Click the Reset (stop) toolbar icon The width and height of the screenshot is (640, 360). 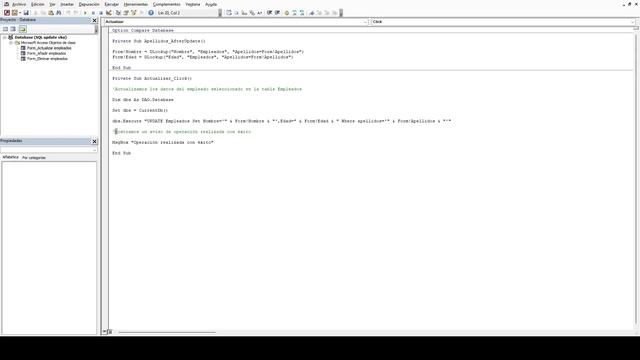(x=101, y=13)
